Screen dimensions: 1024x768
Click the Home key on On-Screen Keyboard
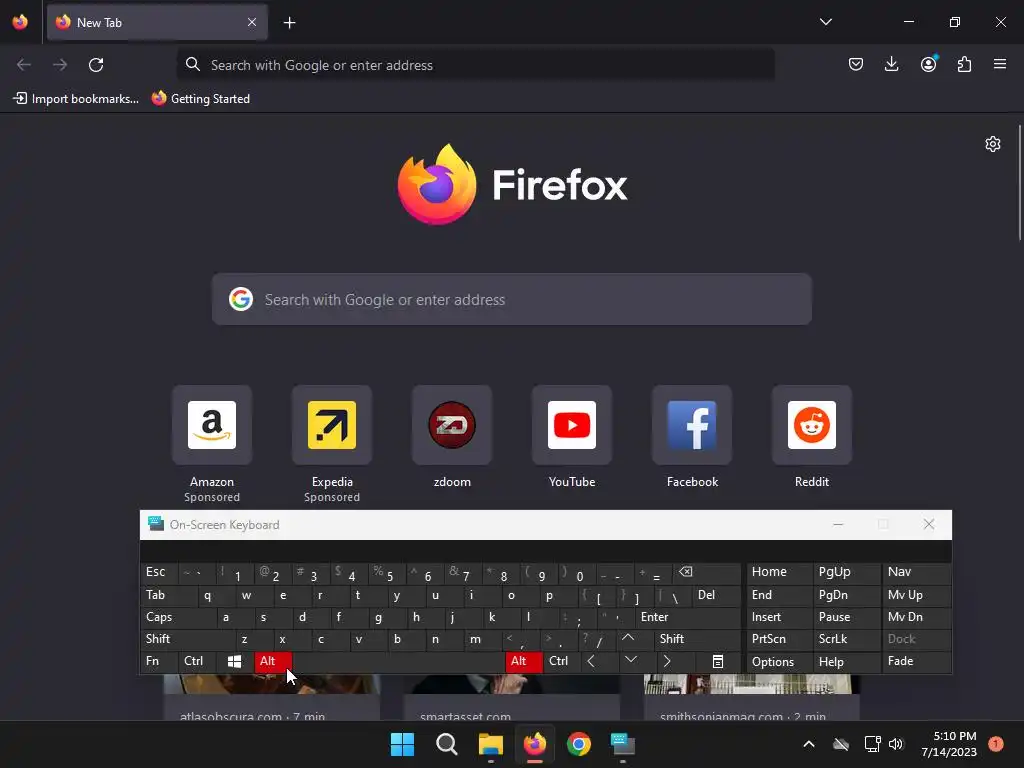coord(780,573)
